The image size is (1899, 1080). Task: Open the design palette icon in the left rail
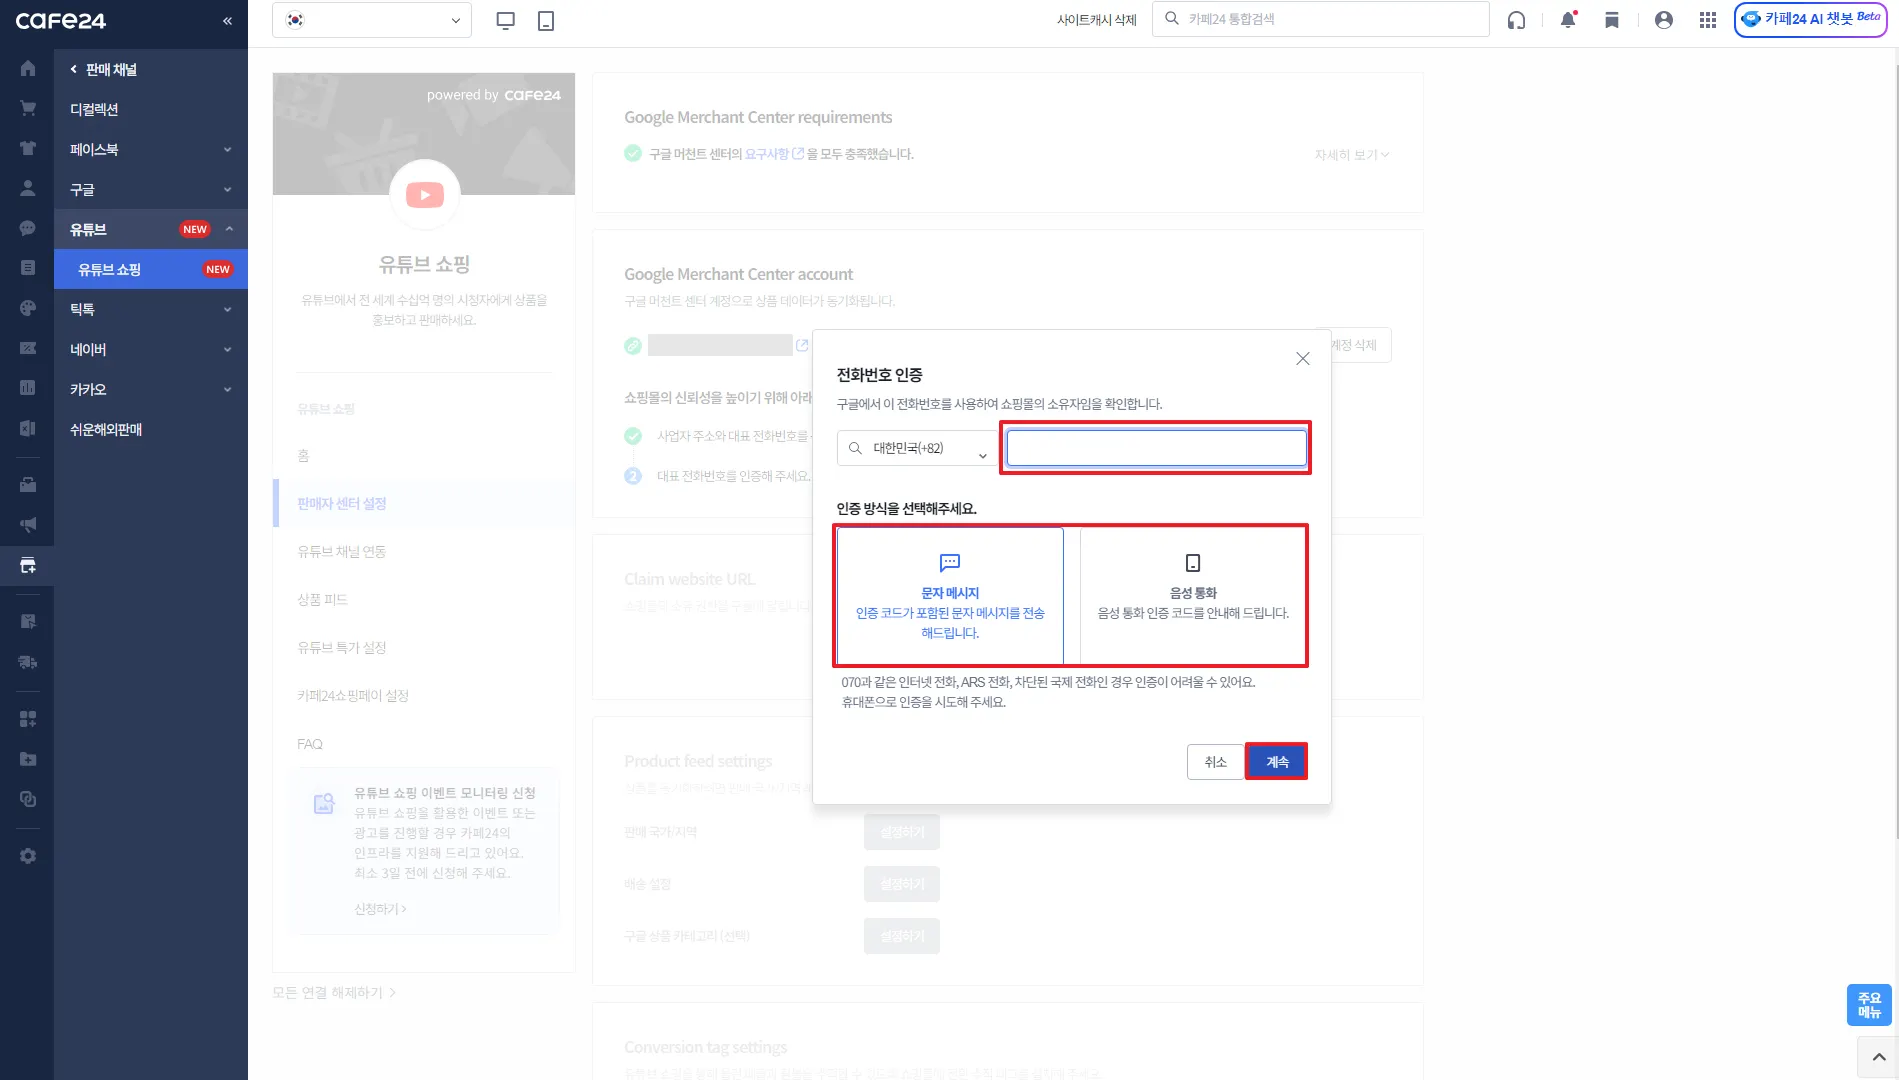click(28, 308)
